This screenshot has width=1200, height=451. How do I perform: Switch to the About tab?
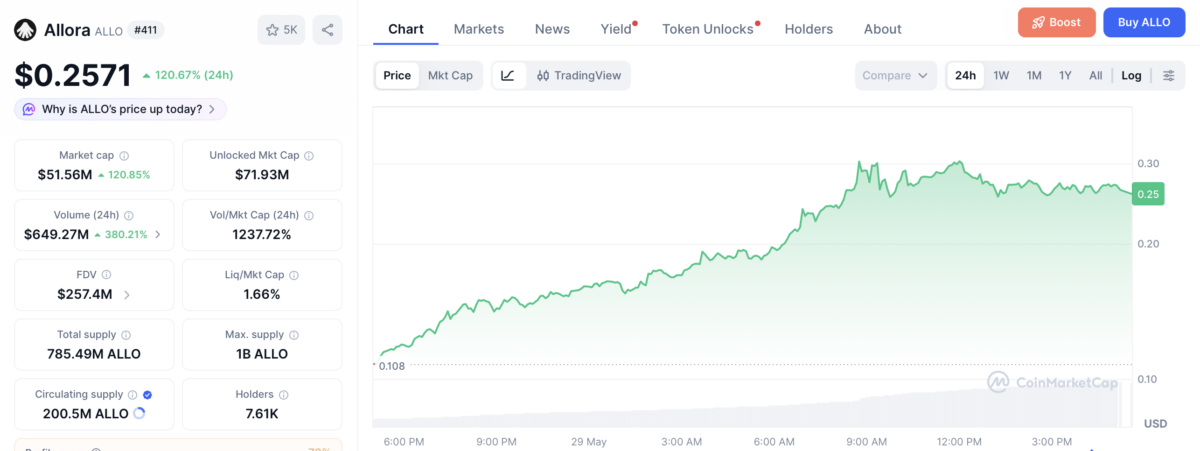point(883,29)
